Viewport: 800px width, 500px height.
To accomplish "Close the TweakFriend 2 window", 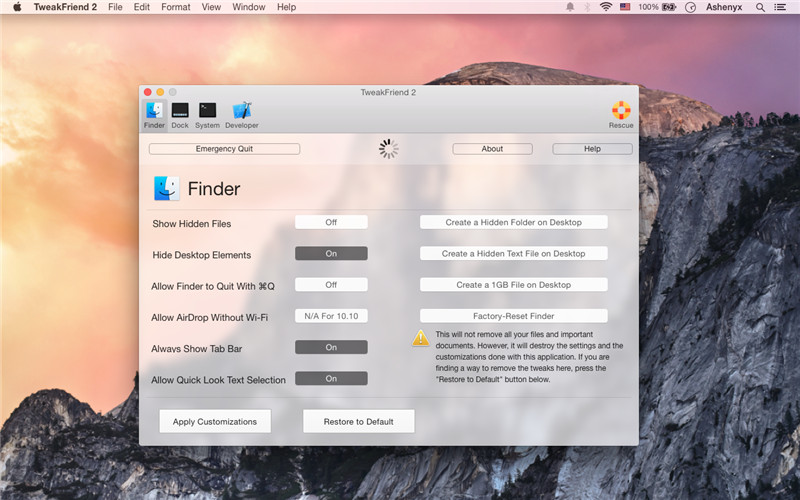I will [x=147, y=92].
